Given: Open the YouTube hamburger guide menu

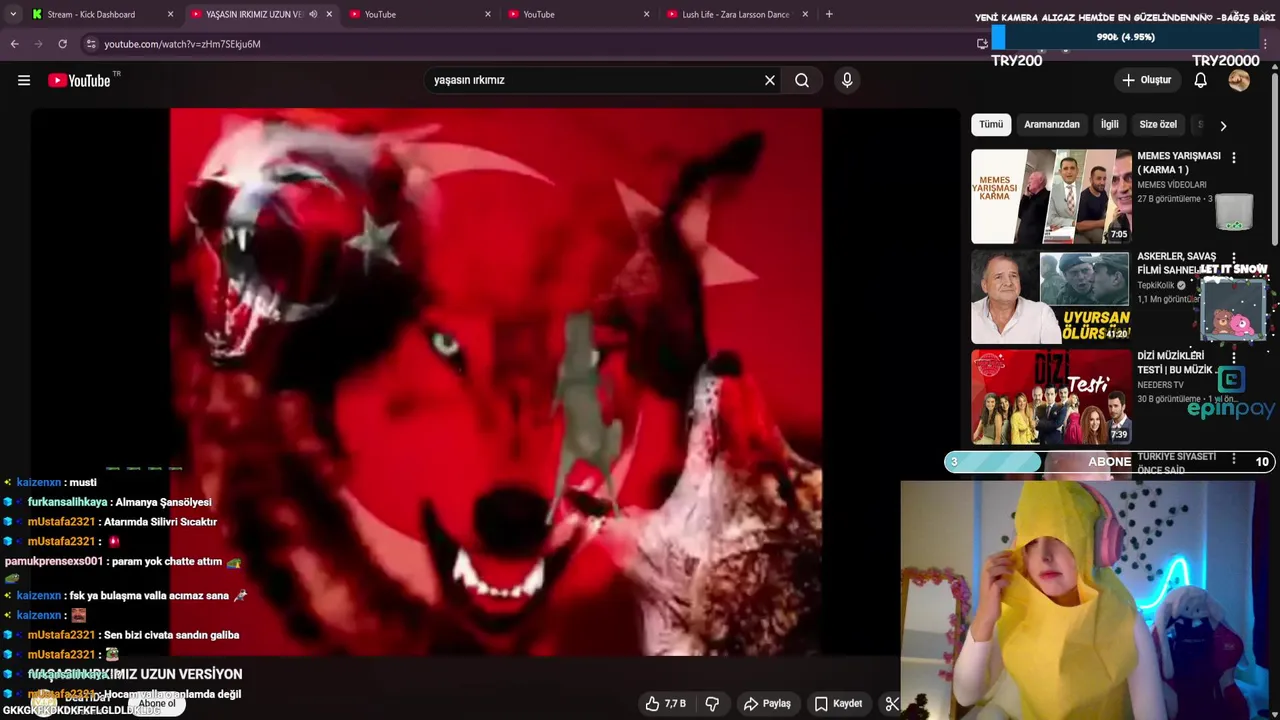Looking at the screenshot, I should (x=24, y=80).
